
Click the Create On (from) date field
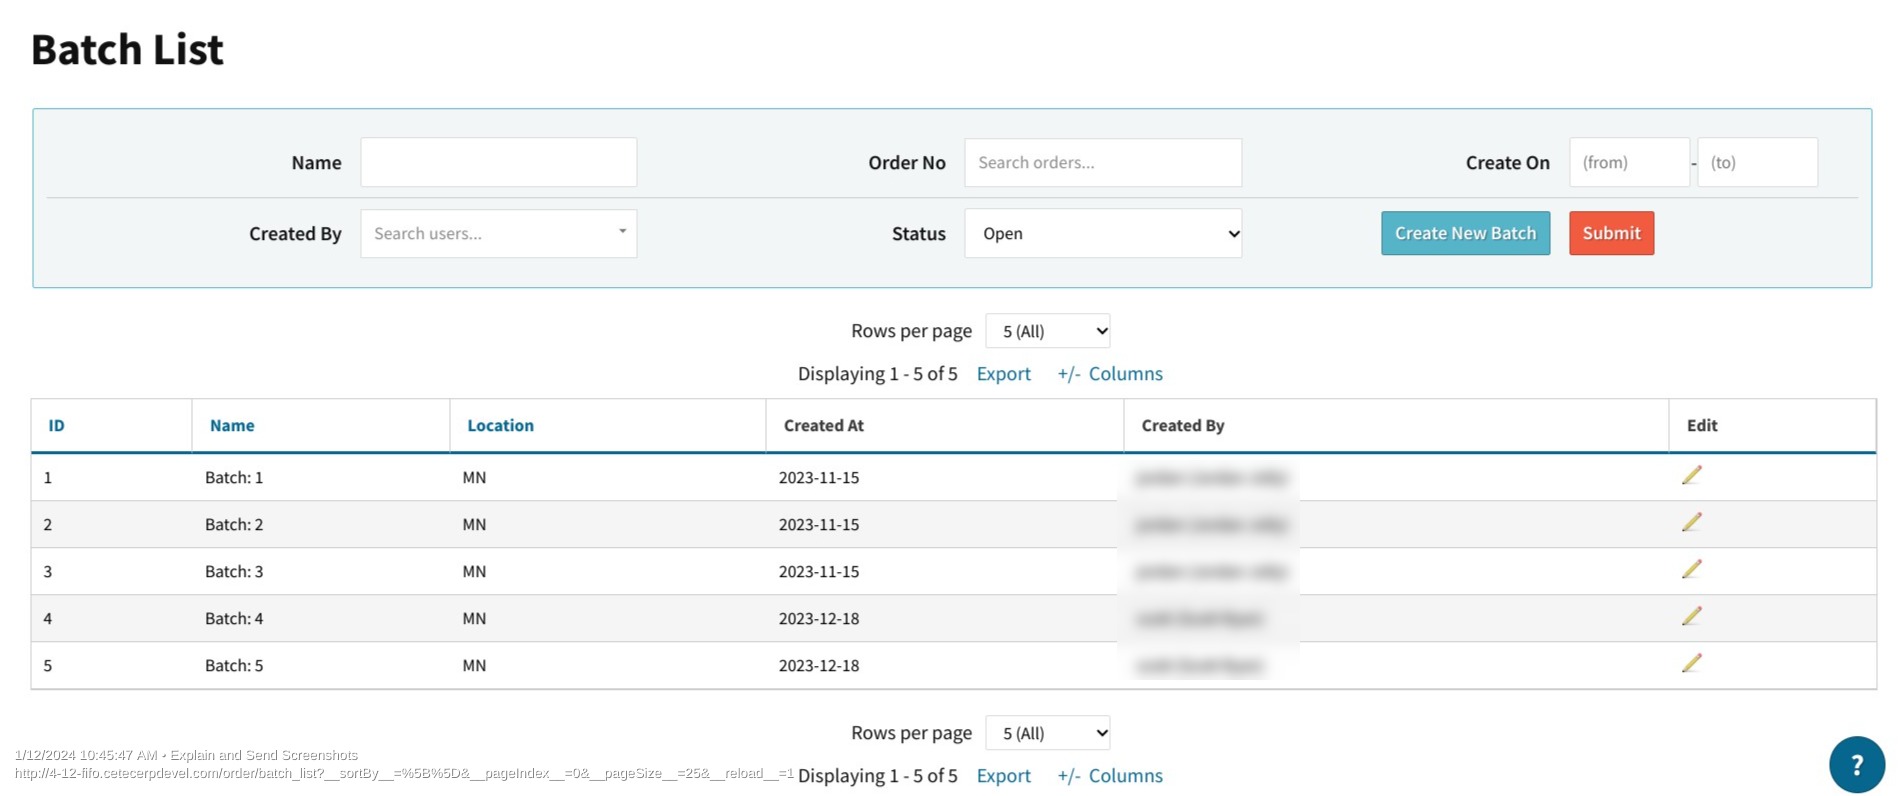pos(1628,162)
